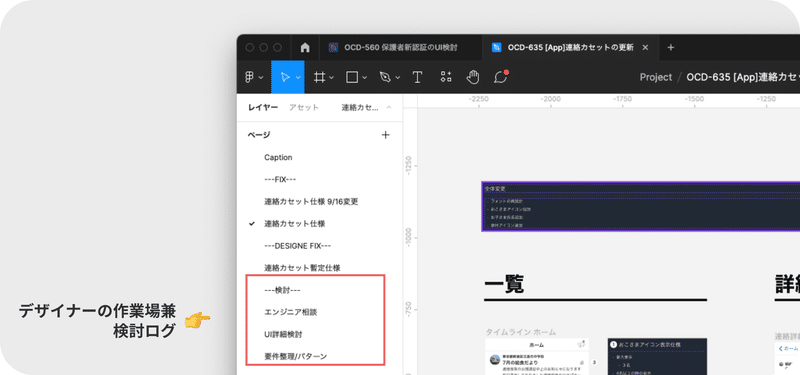Open the アセット panel tab

pyautogui.click(x=304, y=107)
